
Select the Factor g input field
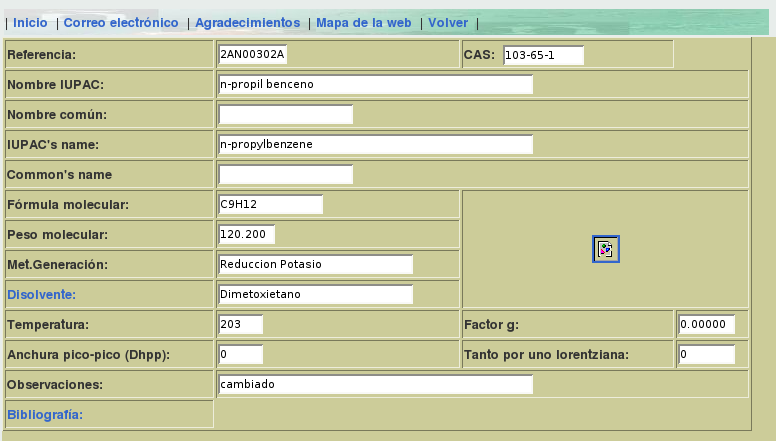pyautogui.click(x=706, y=324)
